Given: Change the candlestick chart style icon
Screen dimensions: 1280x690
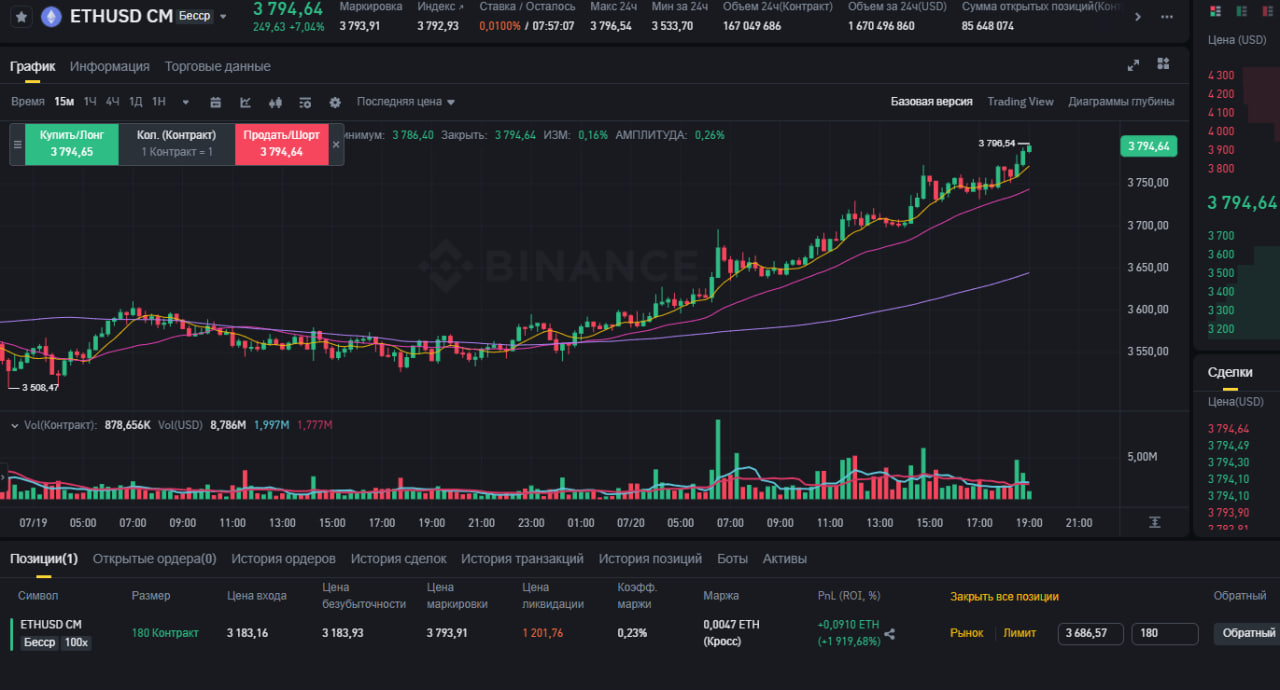Looking at the screenshot, I should pyautogui.click(x=276, y=102).
